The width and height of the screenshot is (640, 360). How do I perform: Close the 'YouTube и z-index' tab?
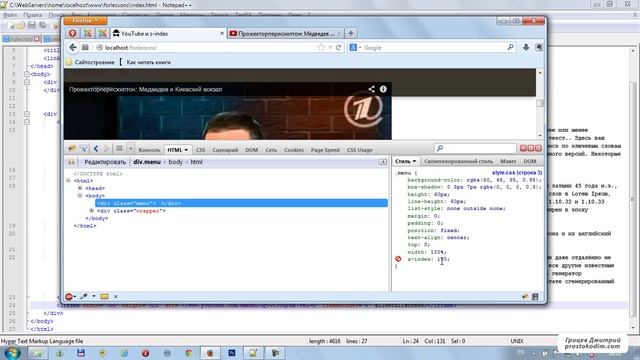tap(222, 33)
